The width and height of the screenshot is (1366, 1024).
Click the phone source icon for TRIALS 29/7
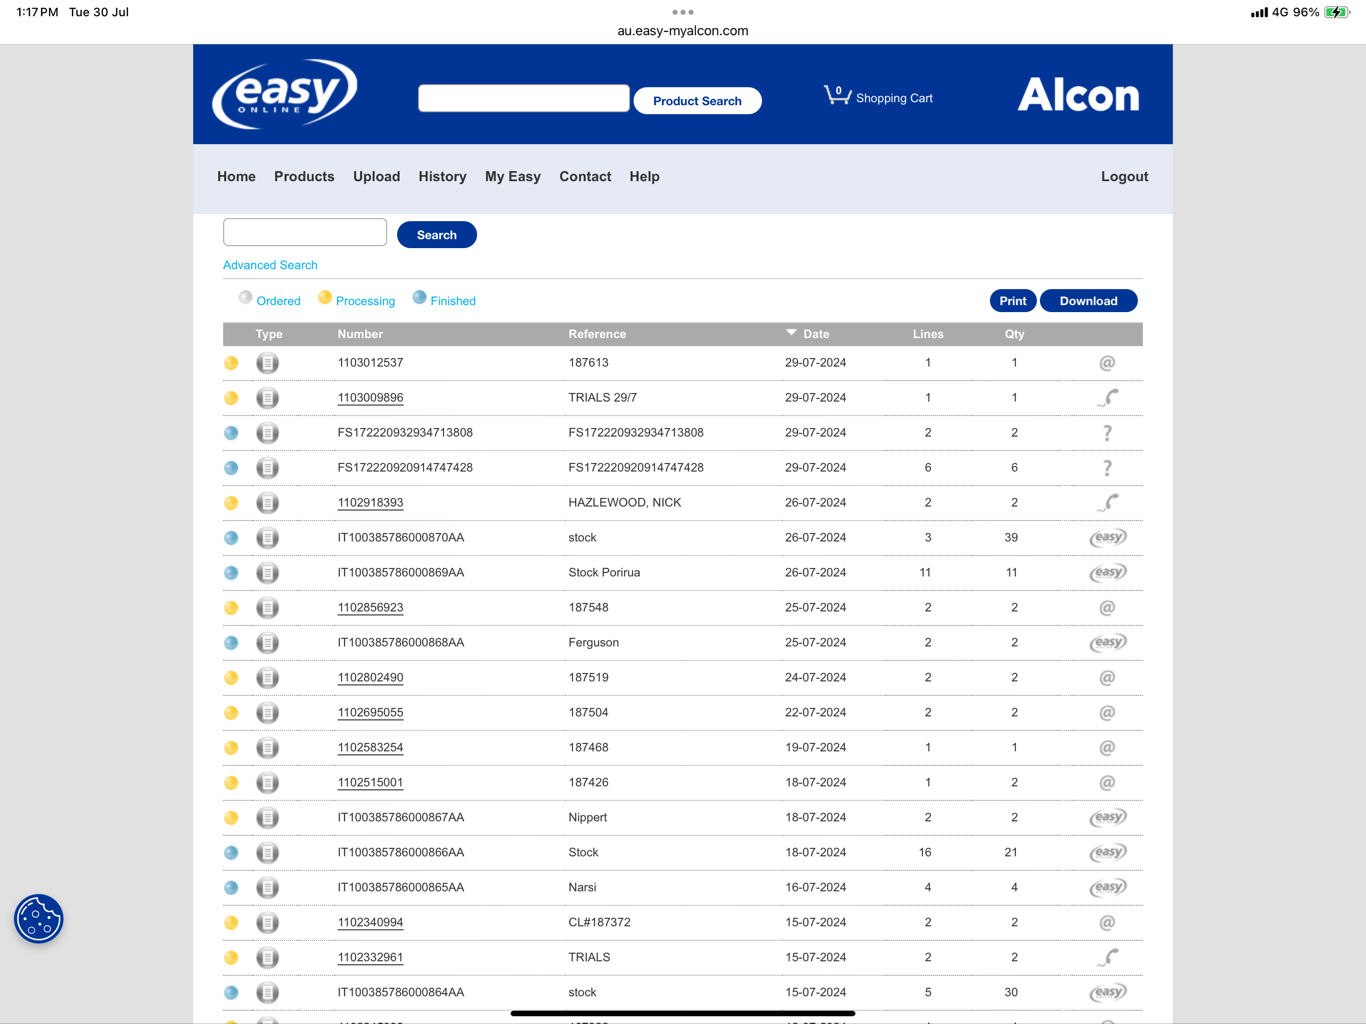point(1107,398)
